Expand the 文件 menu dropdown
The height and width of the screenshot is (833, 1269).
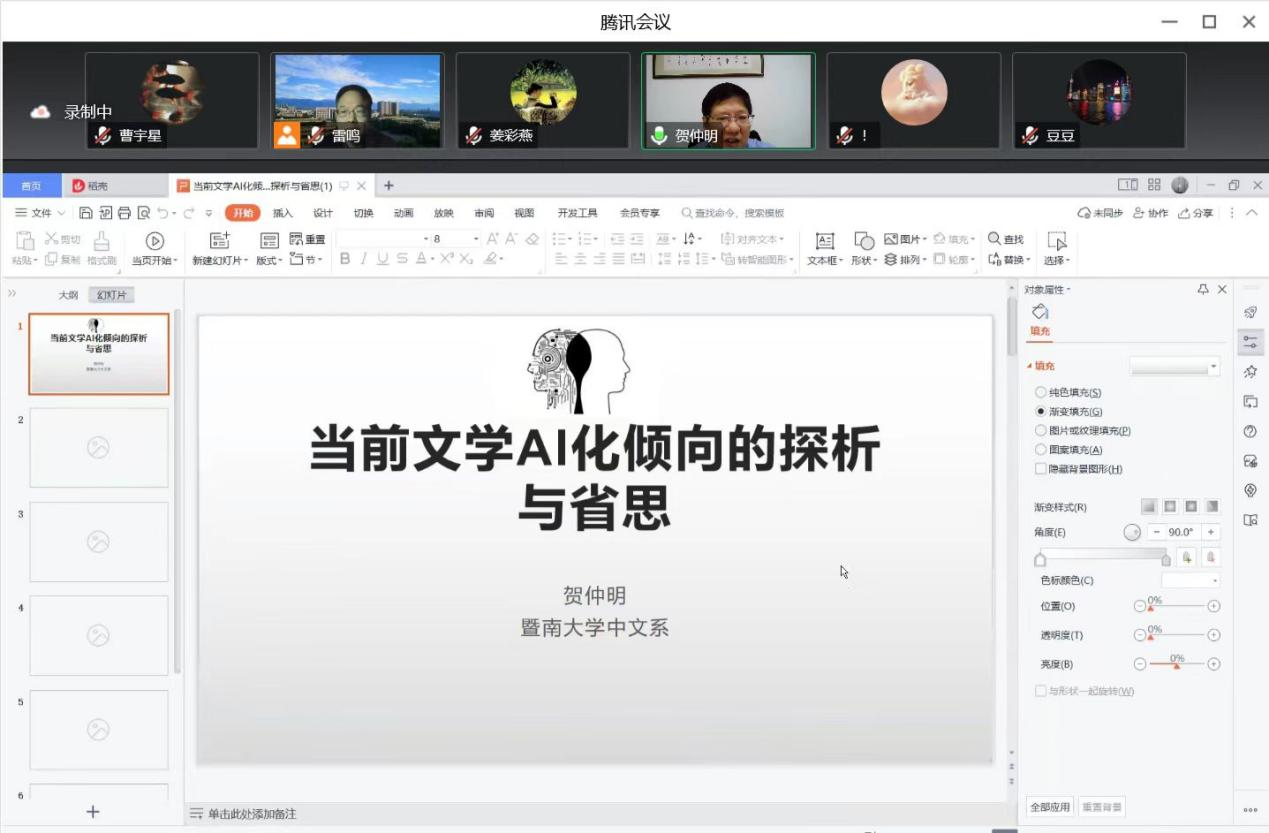click(40, 213)
